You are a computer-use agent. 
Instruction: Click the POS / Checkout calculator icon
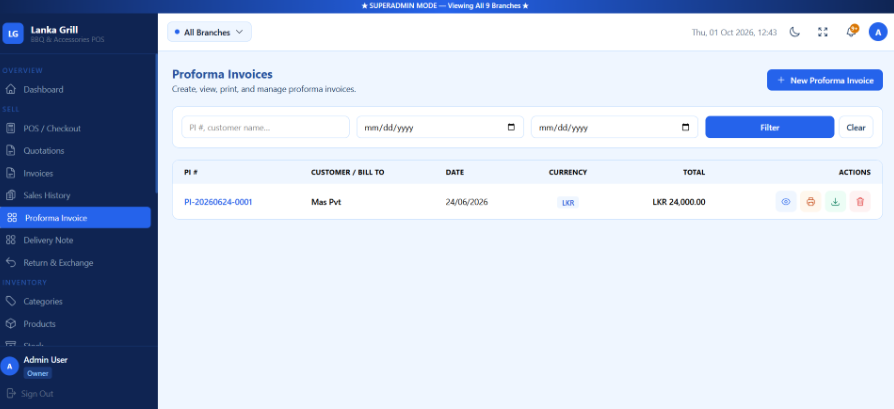(x=10, y=128)
